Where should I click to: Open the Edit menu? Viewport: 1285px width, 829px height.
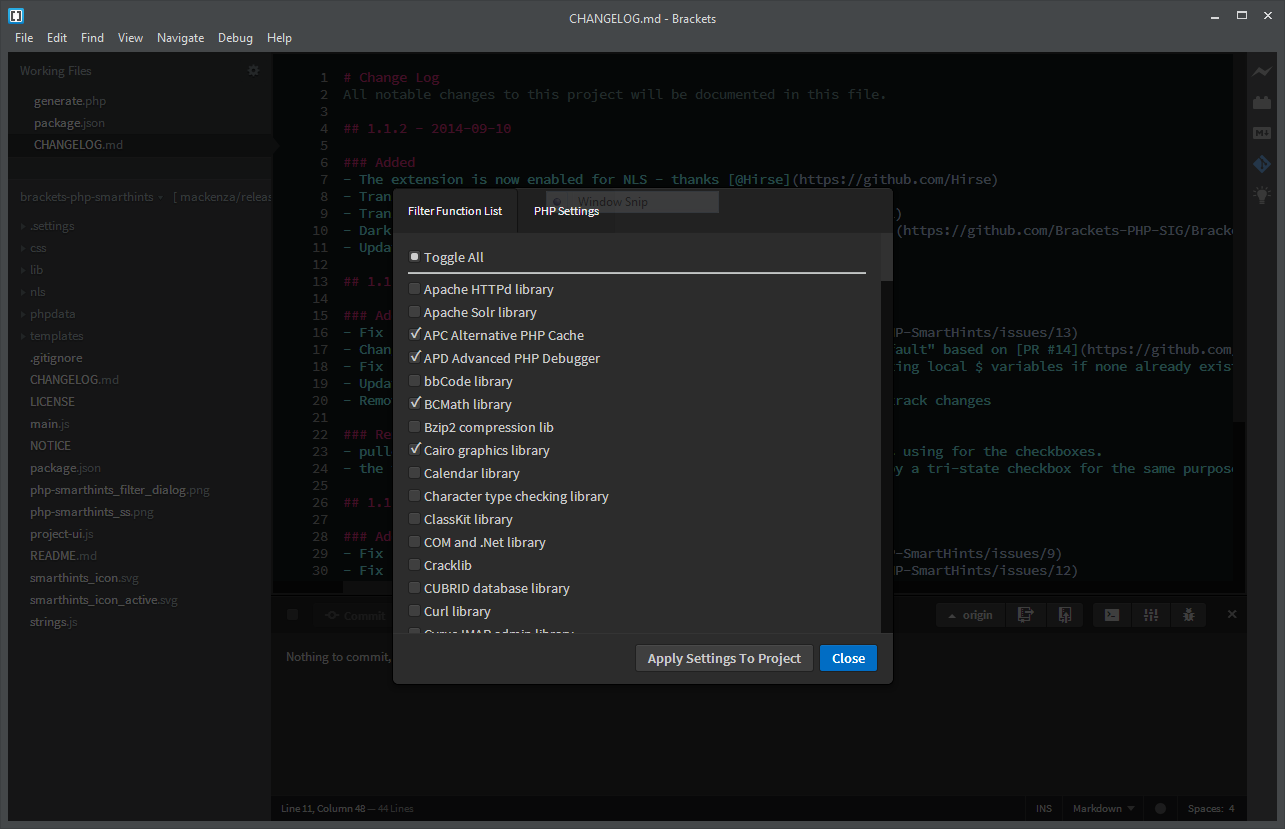pyautogui.click(x=57, y=38)
